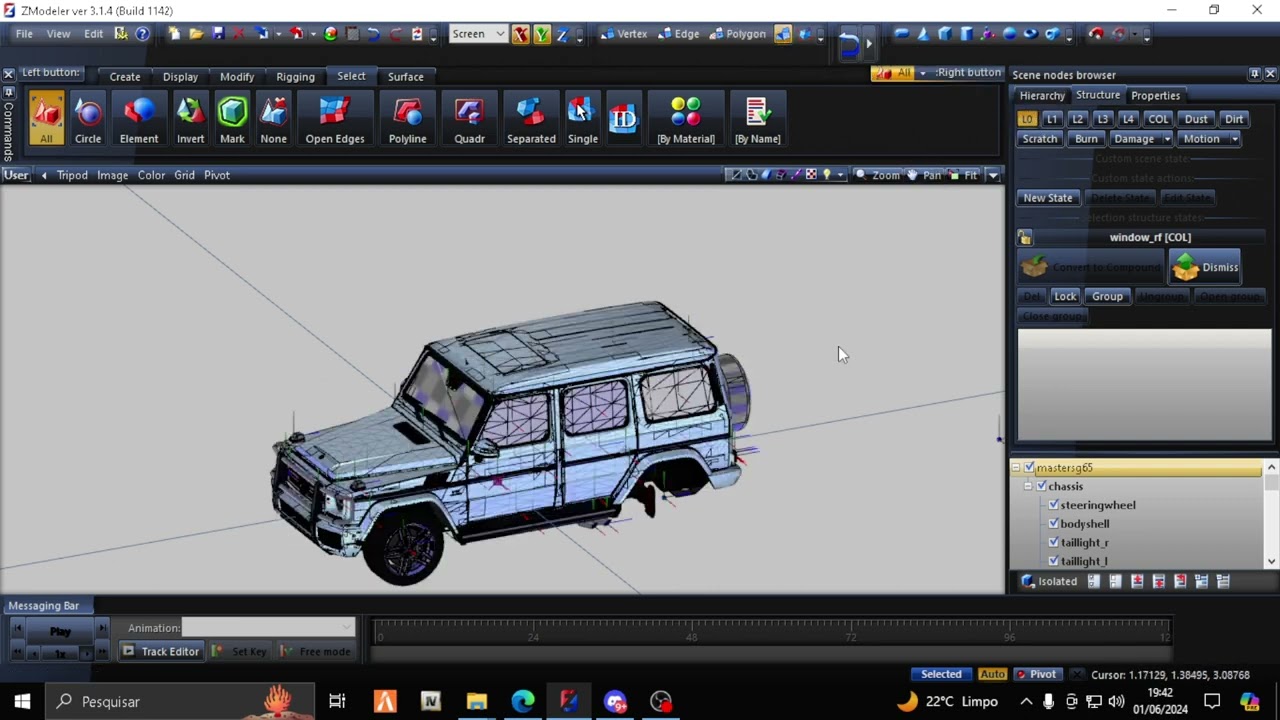Open the Animation name dropdown
1280x720 pixels.
[268, 627]
